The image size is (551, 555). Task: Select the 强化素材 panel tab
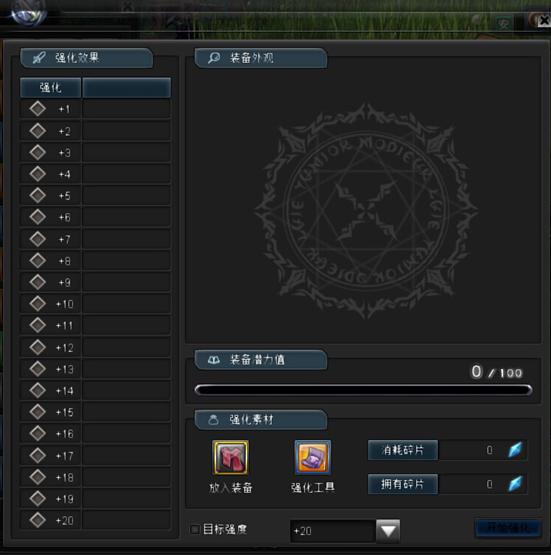click(x=261, y=420)
